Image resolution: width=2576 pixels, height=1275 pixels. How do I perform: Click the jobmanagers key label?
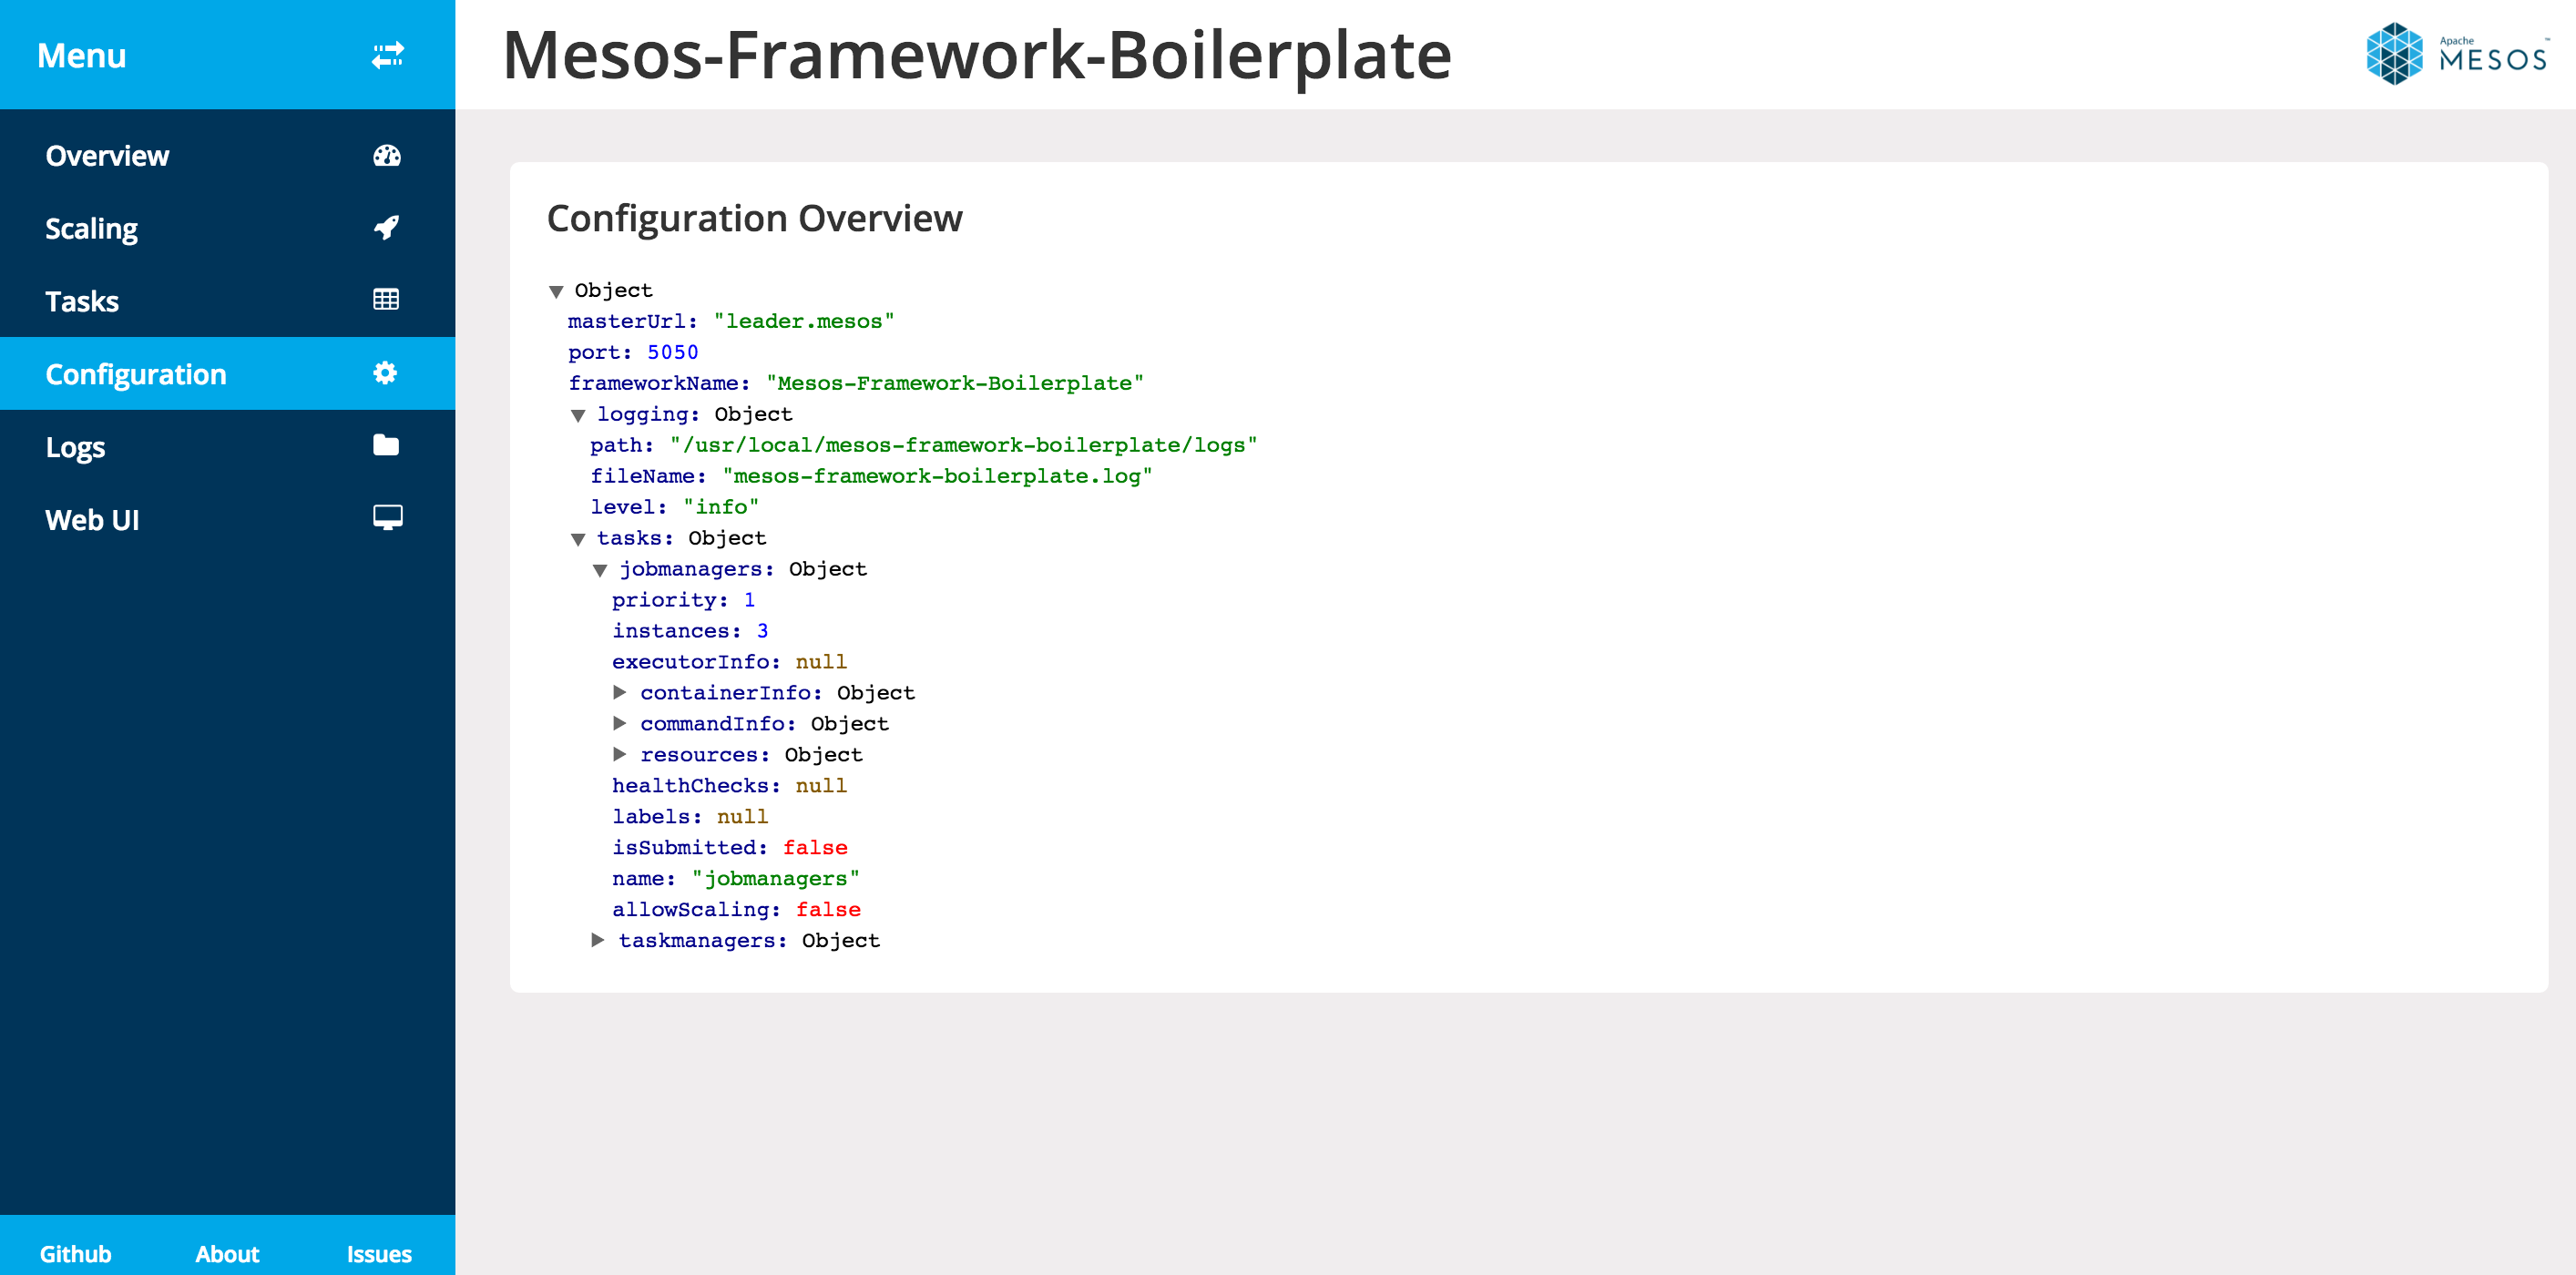(x=697, y=569)
